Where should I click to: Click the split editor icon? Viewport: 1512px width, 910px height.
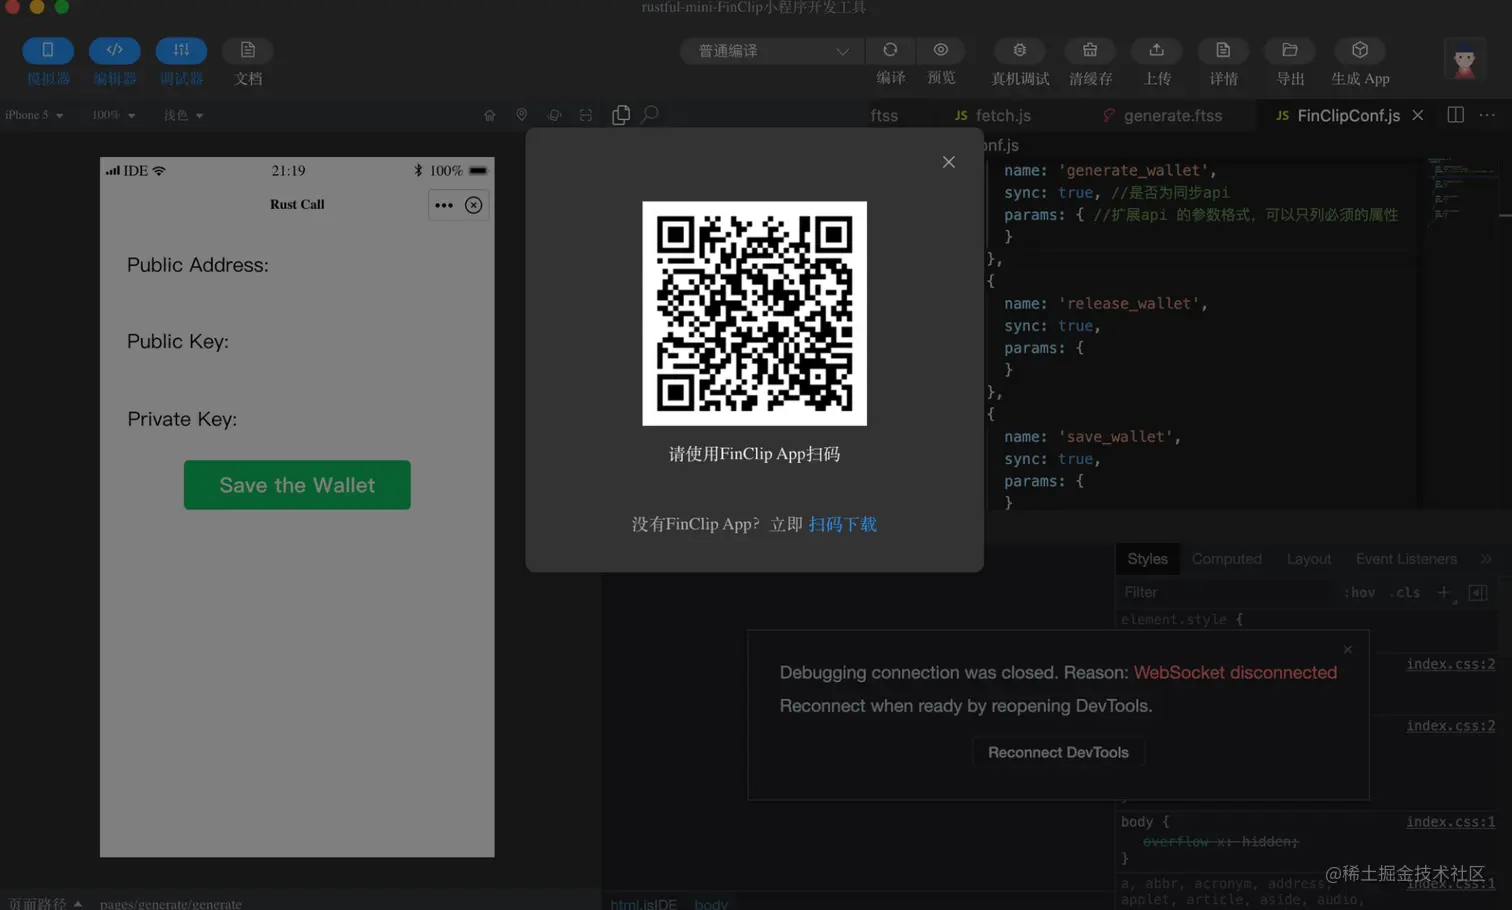1456,115
